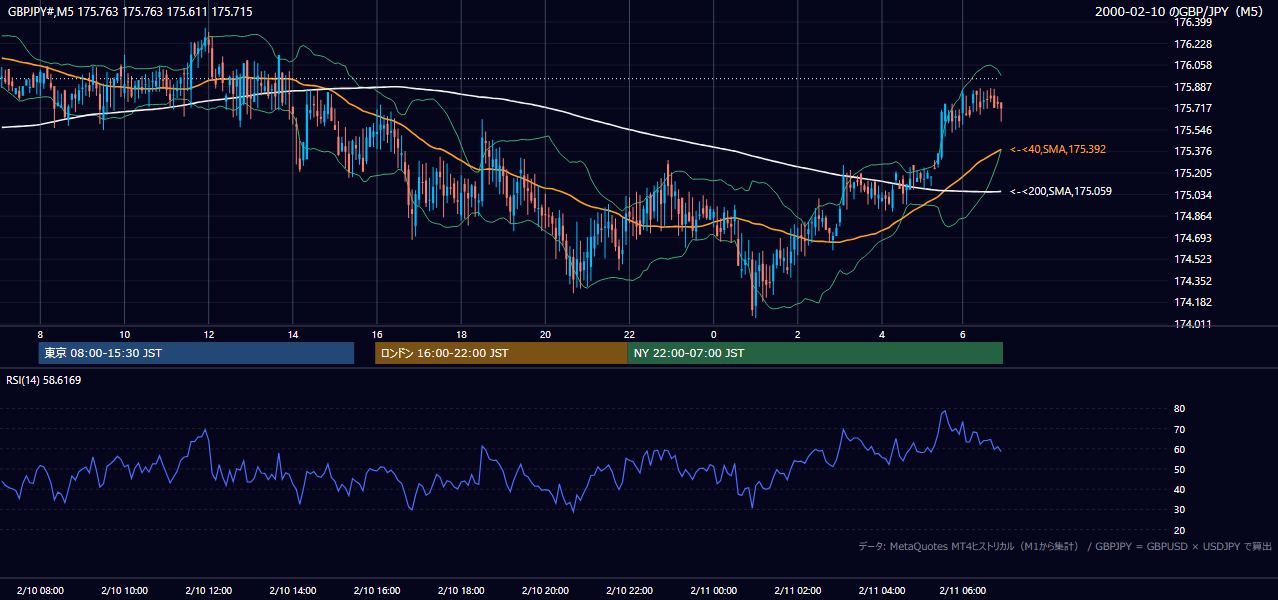The width and height of the screenshot is (1278, 600).
Task: Click the 176.228 price axis value
Action: (x=1193, y=44)
